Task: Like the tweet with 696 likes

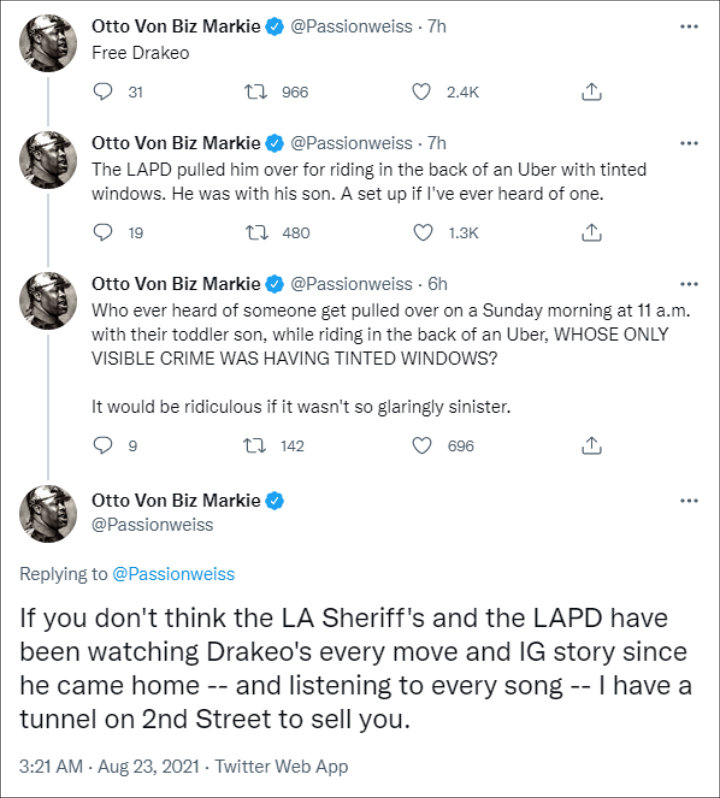Action: [x=421, y=446]
